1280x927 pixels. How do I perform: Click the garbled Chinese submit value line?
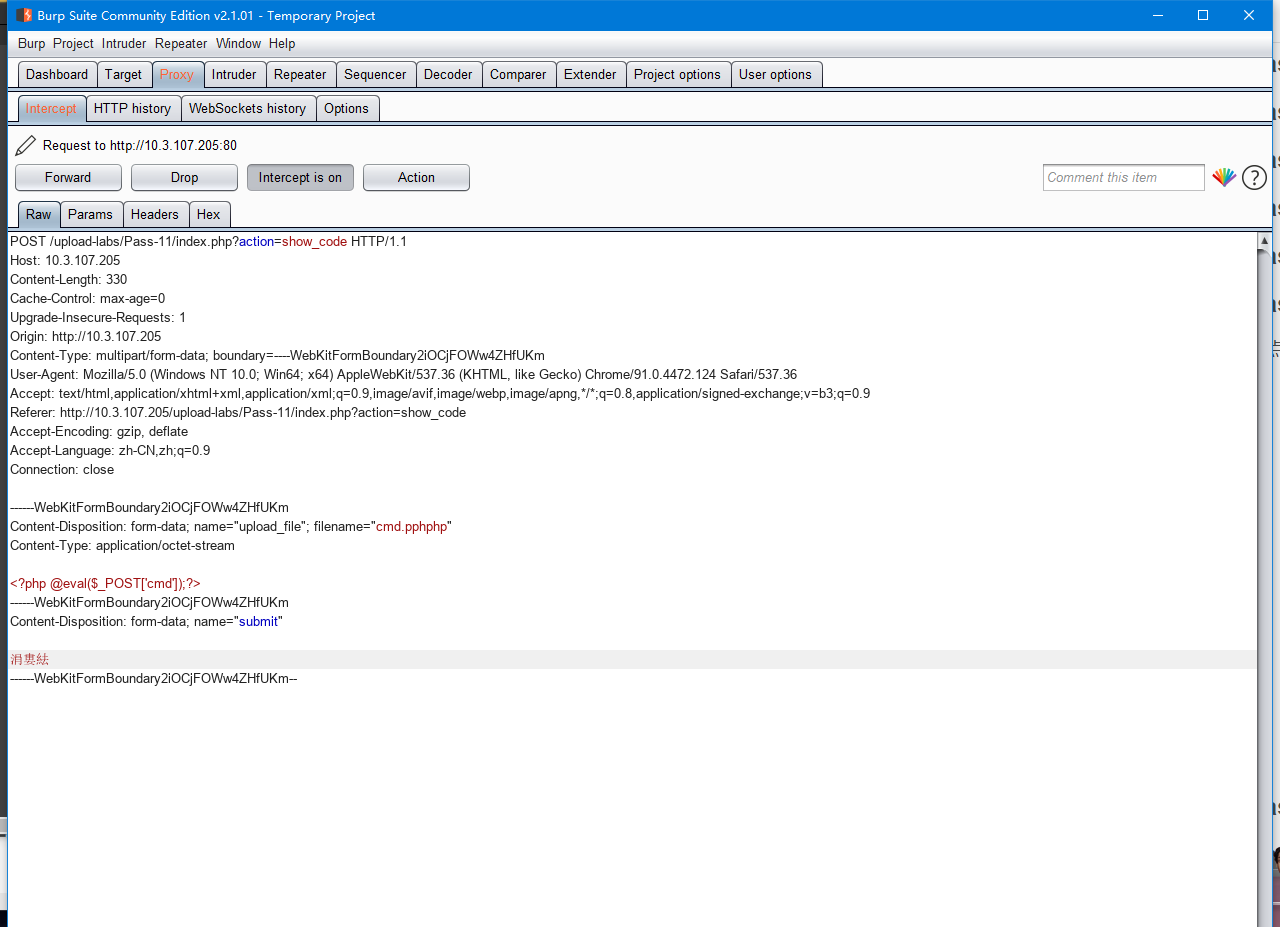[632, 660]
